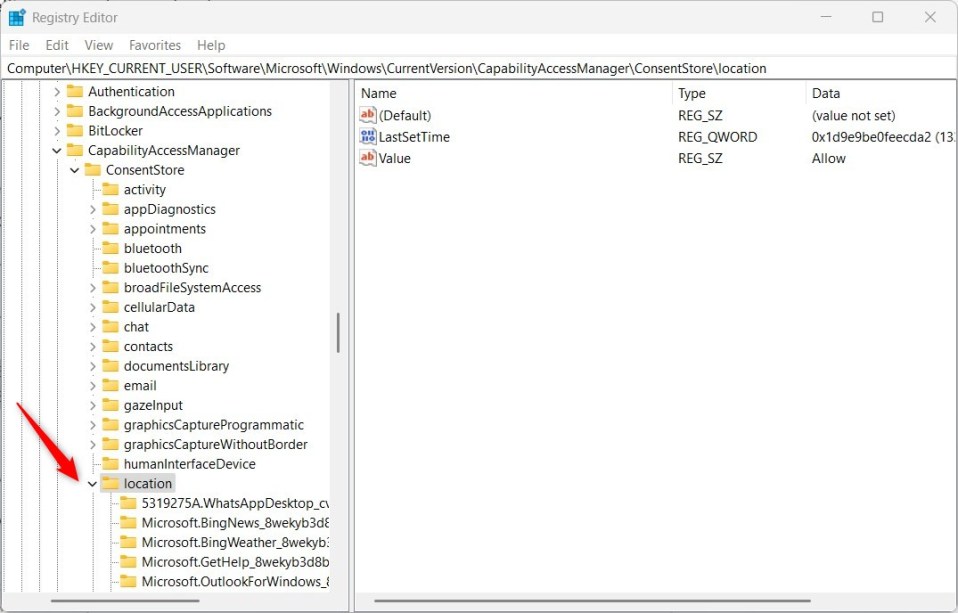The height and width of the screenshot is (613, 958).
Task: Select the BitLocker folder icon
Action: click(x=75, y=130)
